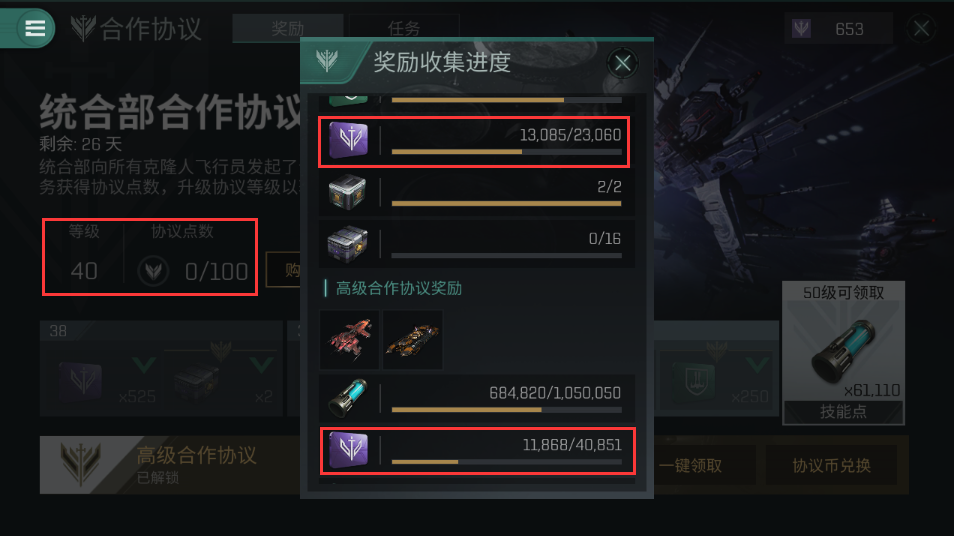Click the 高级合作协议 unlocked banner

[x=170, y=465]
